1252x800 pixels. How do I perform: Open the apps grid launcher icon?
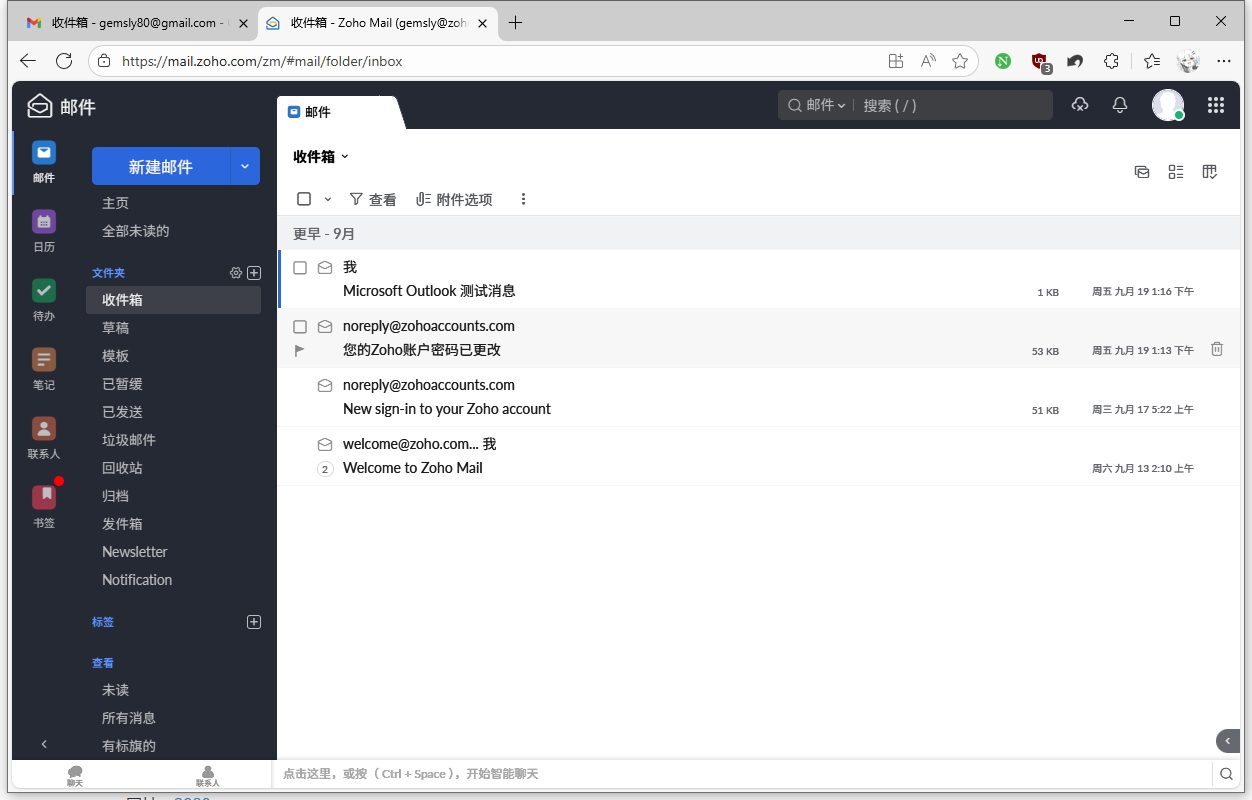click(x=1216, y=105)
